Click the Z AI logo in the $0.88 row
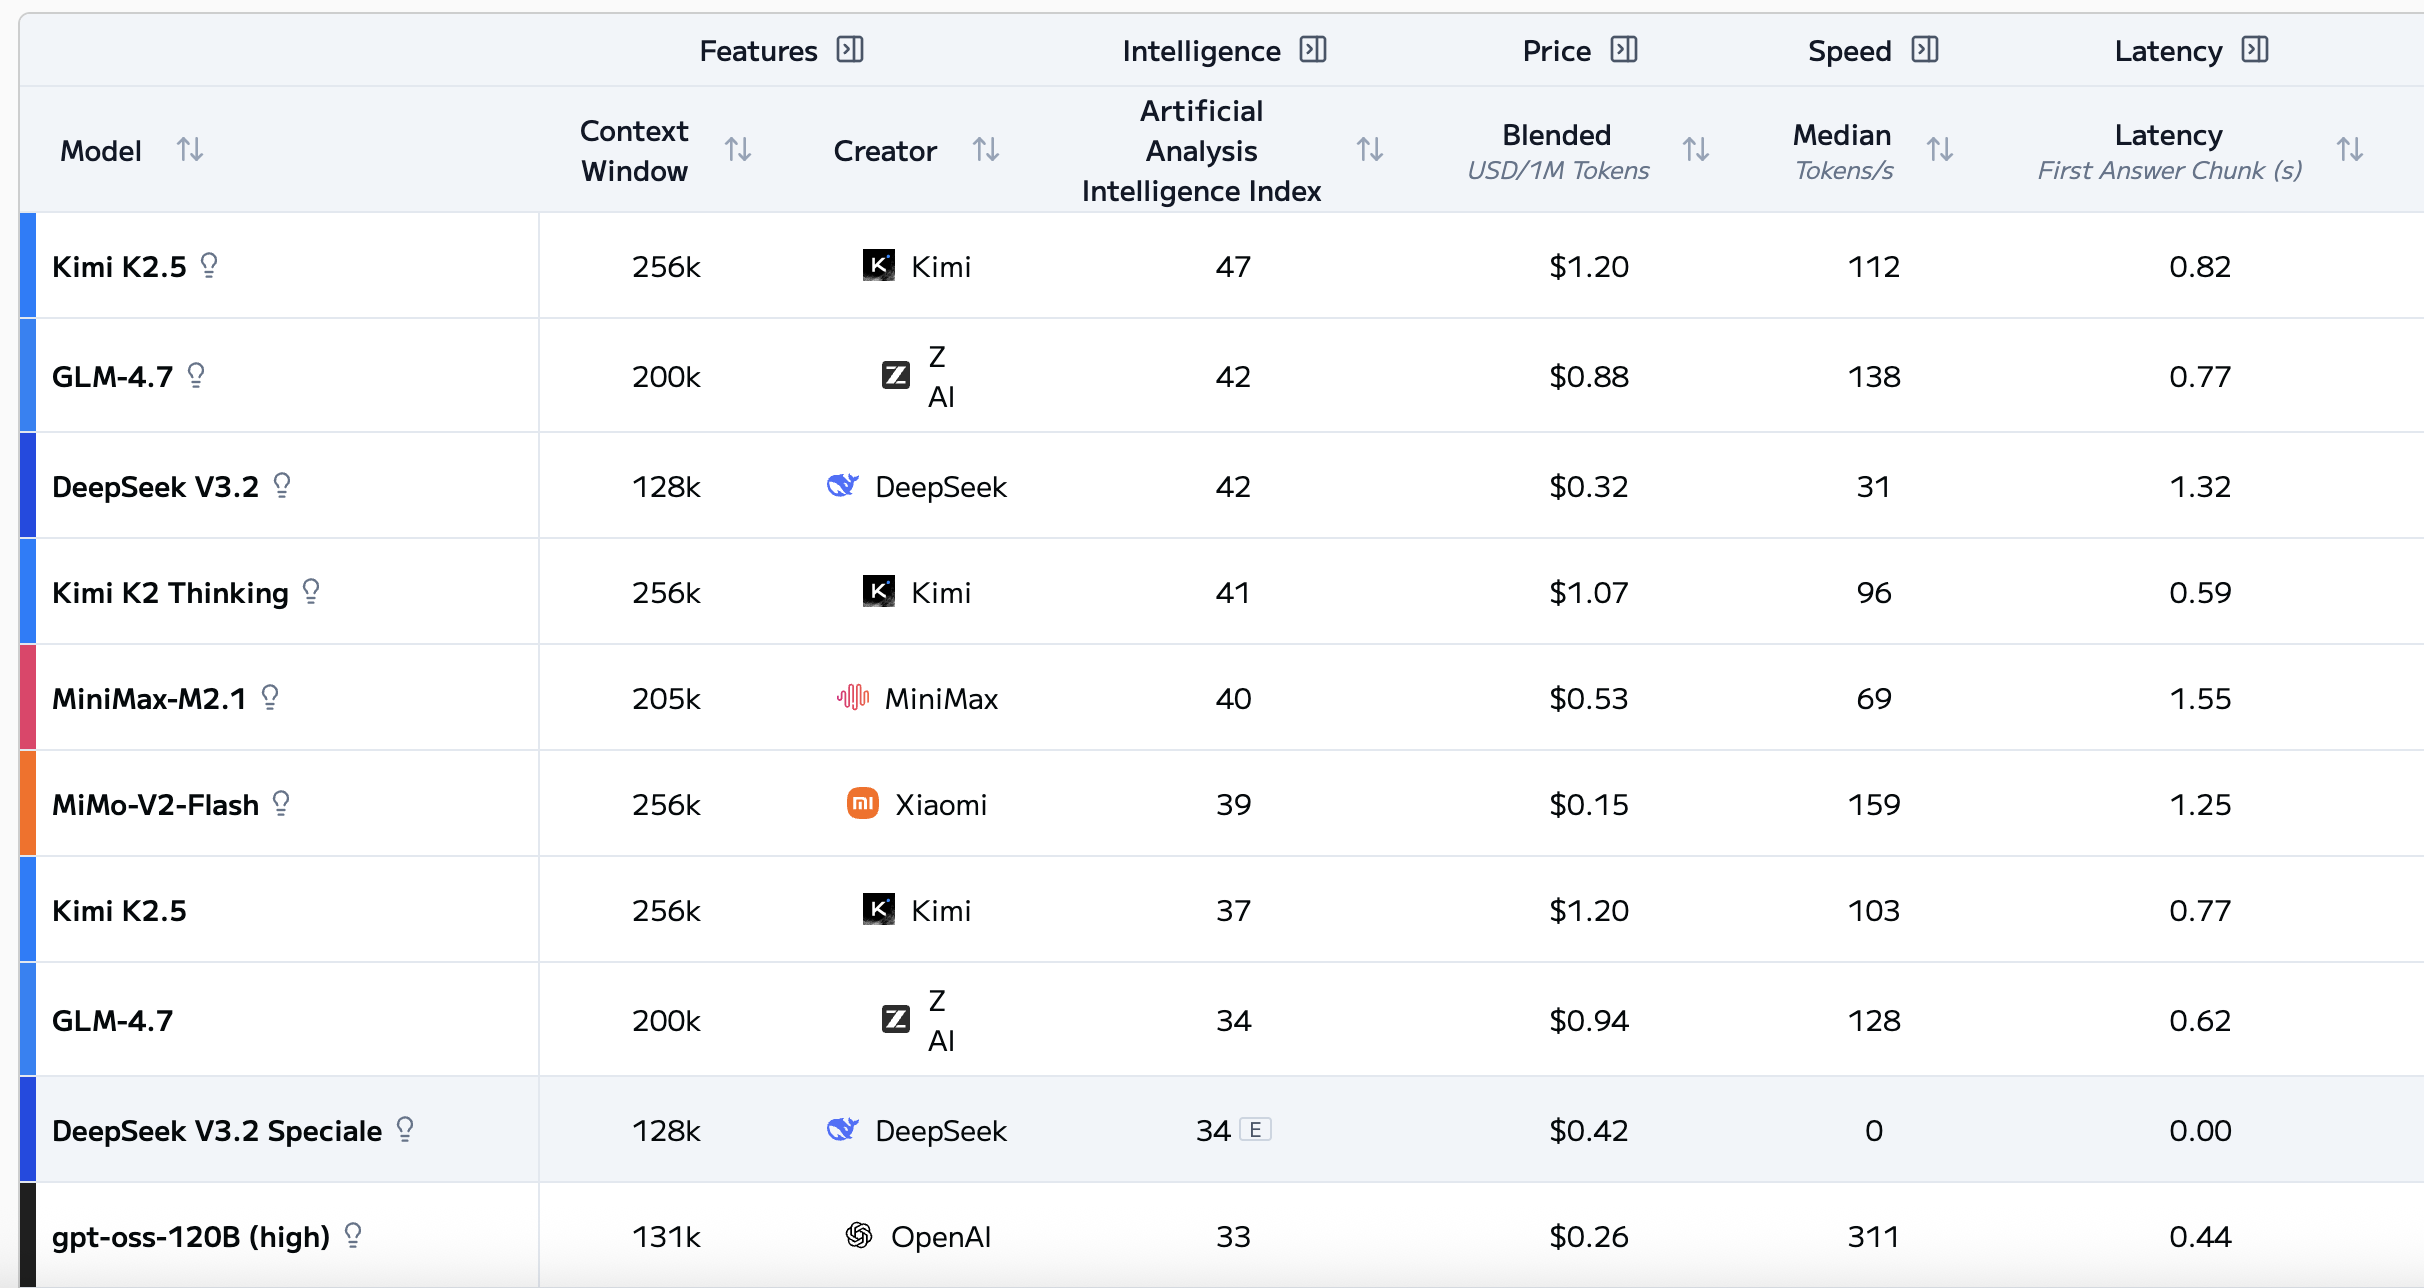Viewport: 2424px width, 1288px height. click(x=896, y=375)
